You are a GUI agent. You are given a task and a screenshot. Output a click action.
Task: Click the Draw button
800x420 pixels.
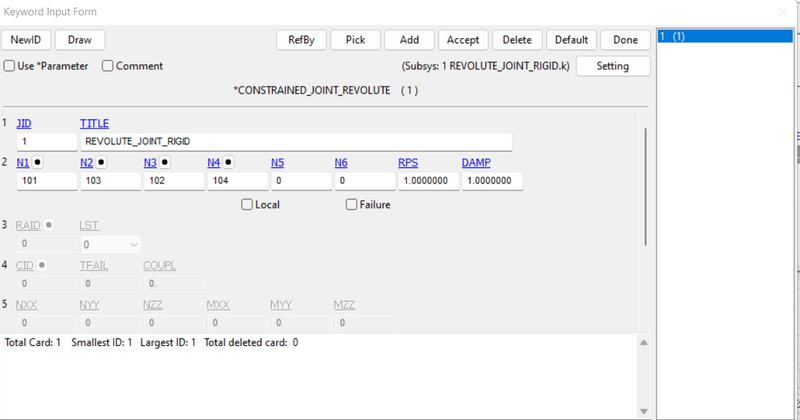click(x=80, y=40)
